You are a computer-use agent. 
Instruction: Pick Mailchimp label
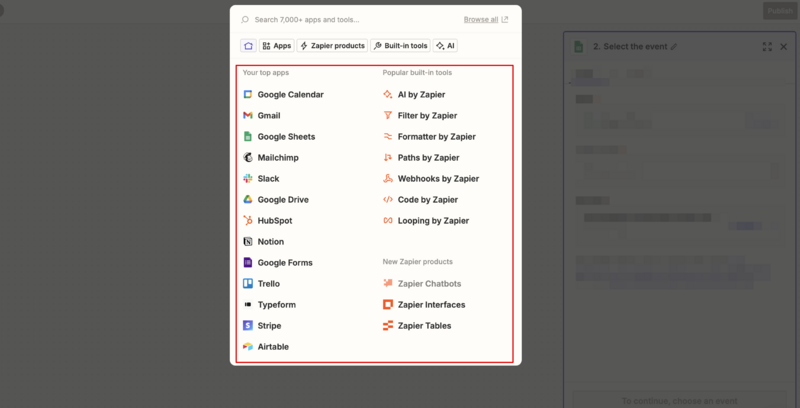(x=278, y=158)
